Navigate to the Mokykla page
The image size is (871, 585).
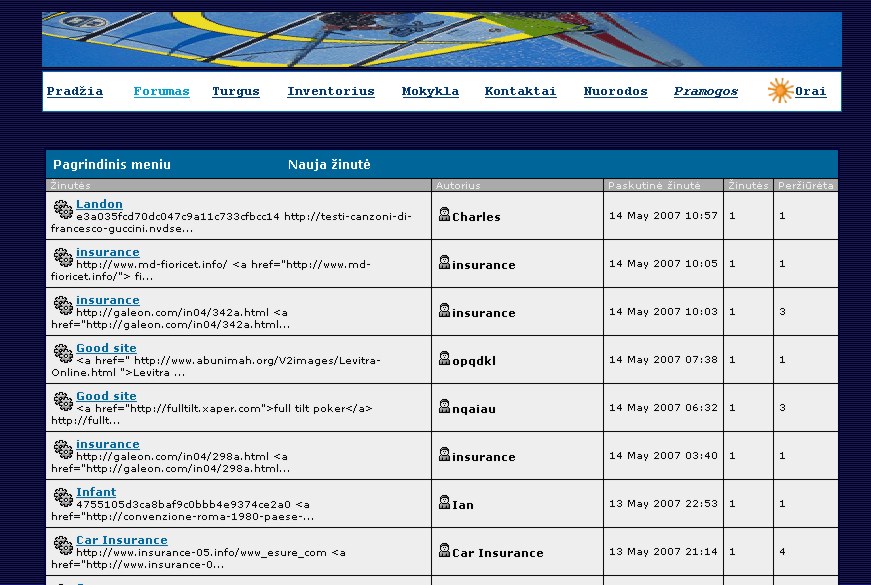(430, 91)
